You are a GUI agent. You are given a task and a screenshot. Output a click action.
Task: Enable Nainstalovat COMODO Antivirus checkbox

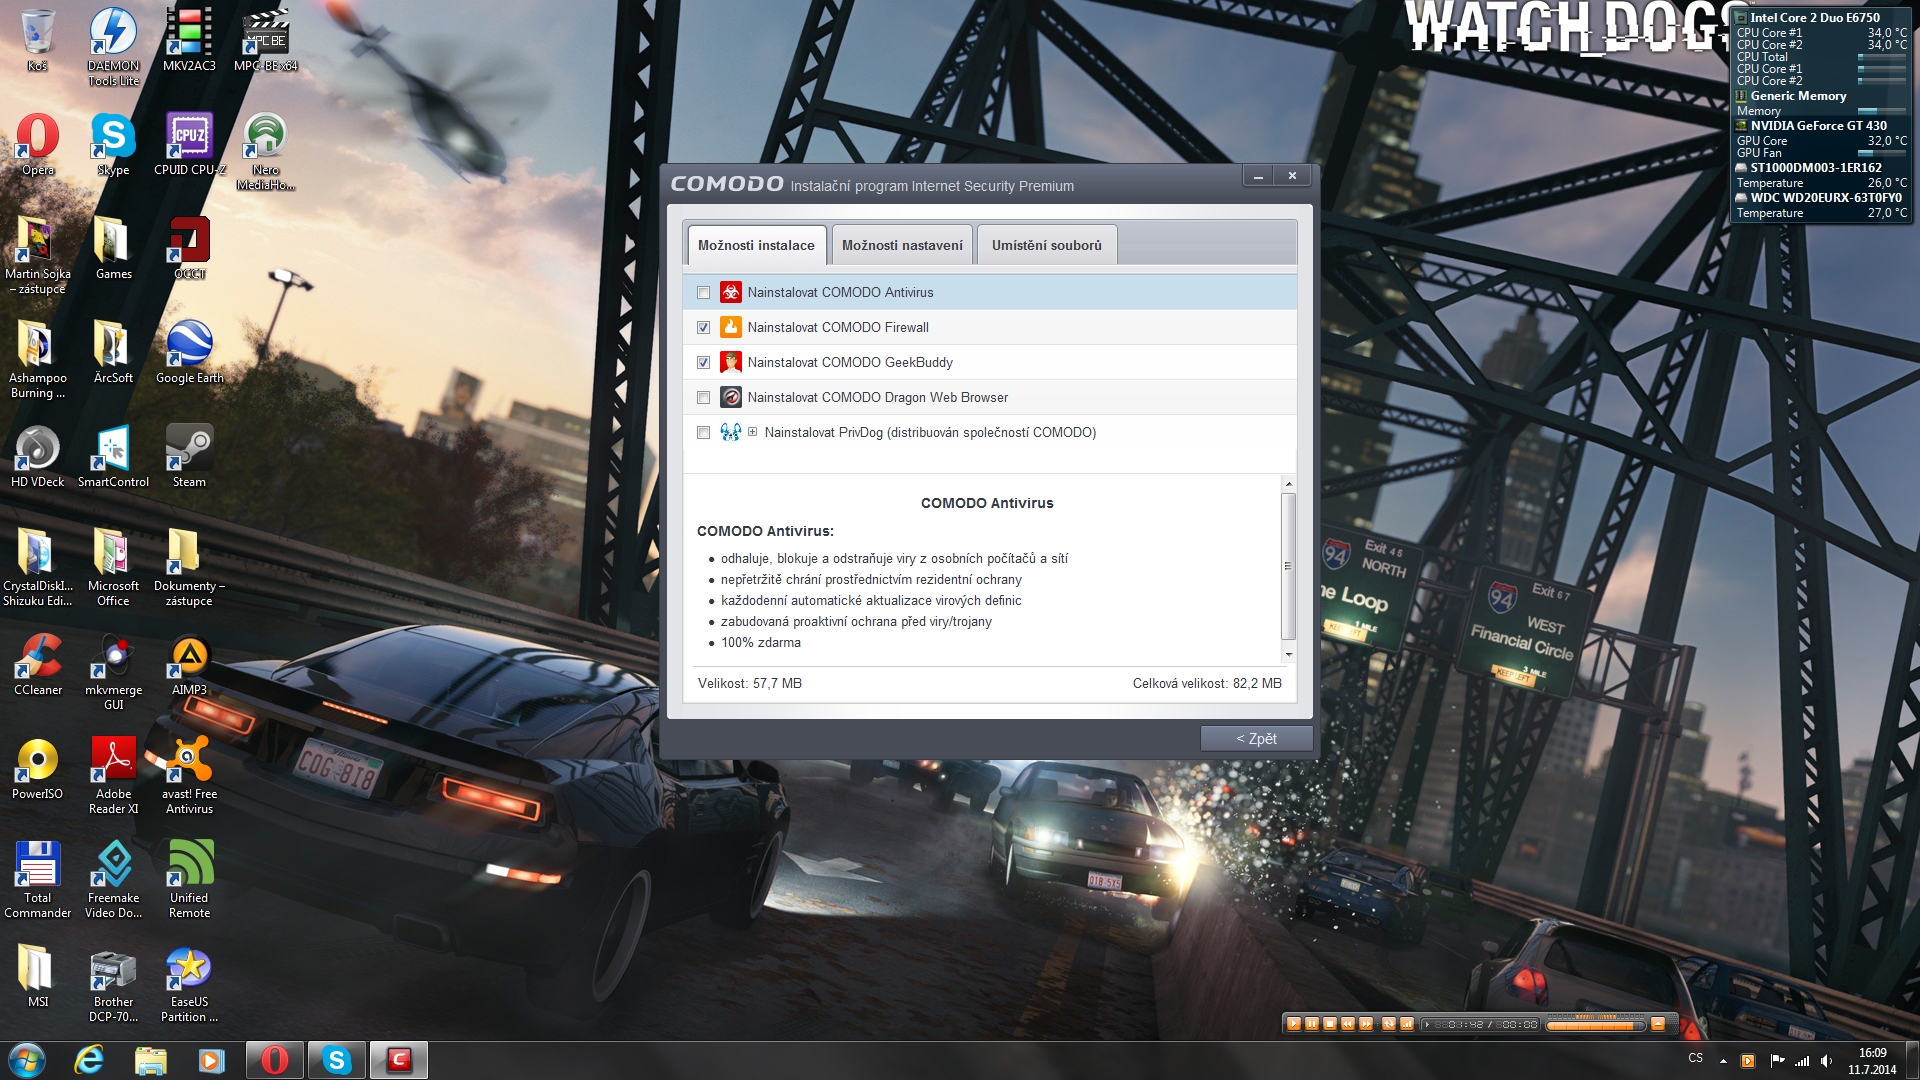click(703, 293)
